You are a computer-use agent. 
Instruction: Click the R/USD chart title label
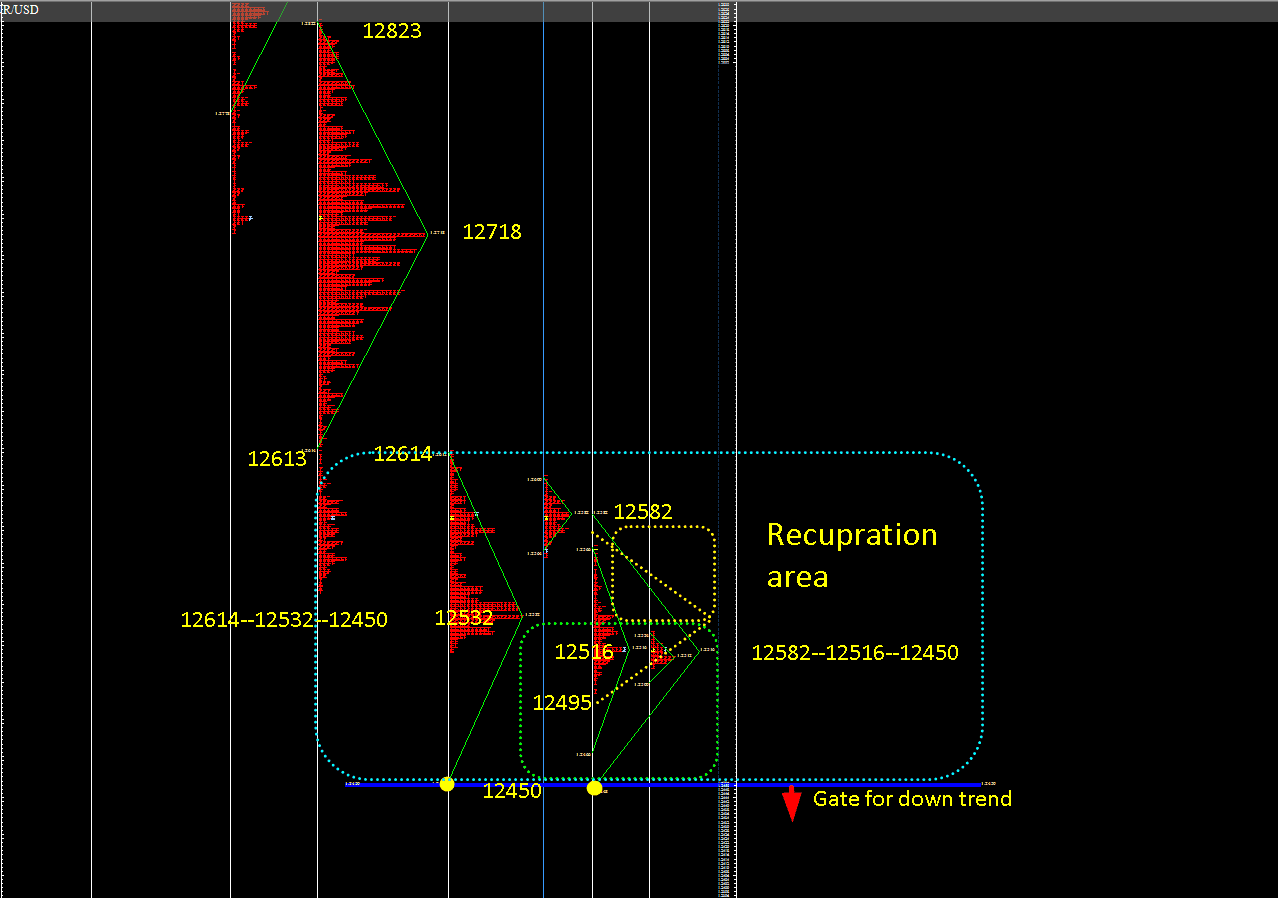click(x=20, y=10)
